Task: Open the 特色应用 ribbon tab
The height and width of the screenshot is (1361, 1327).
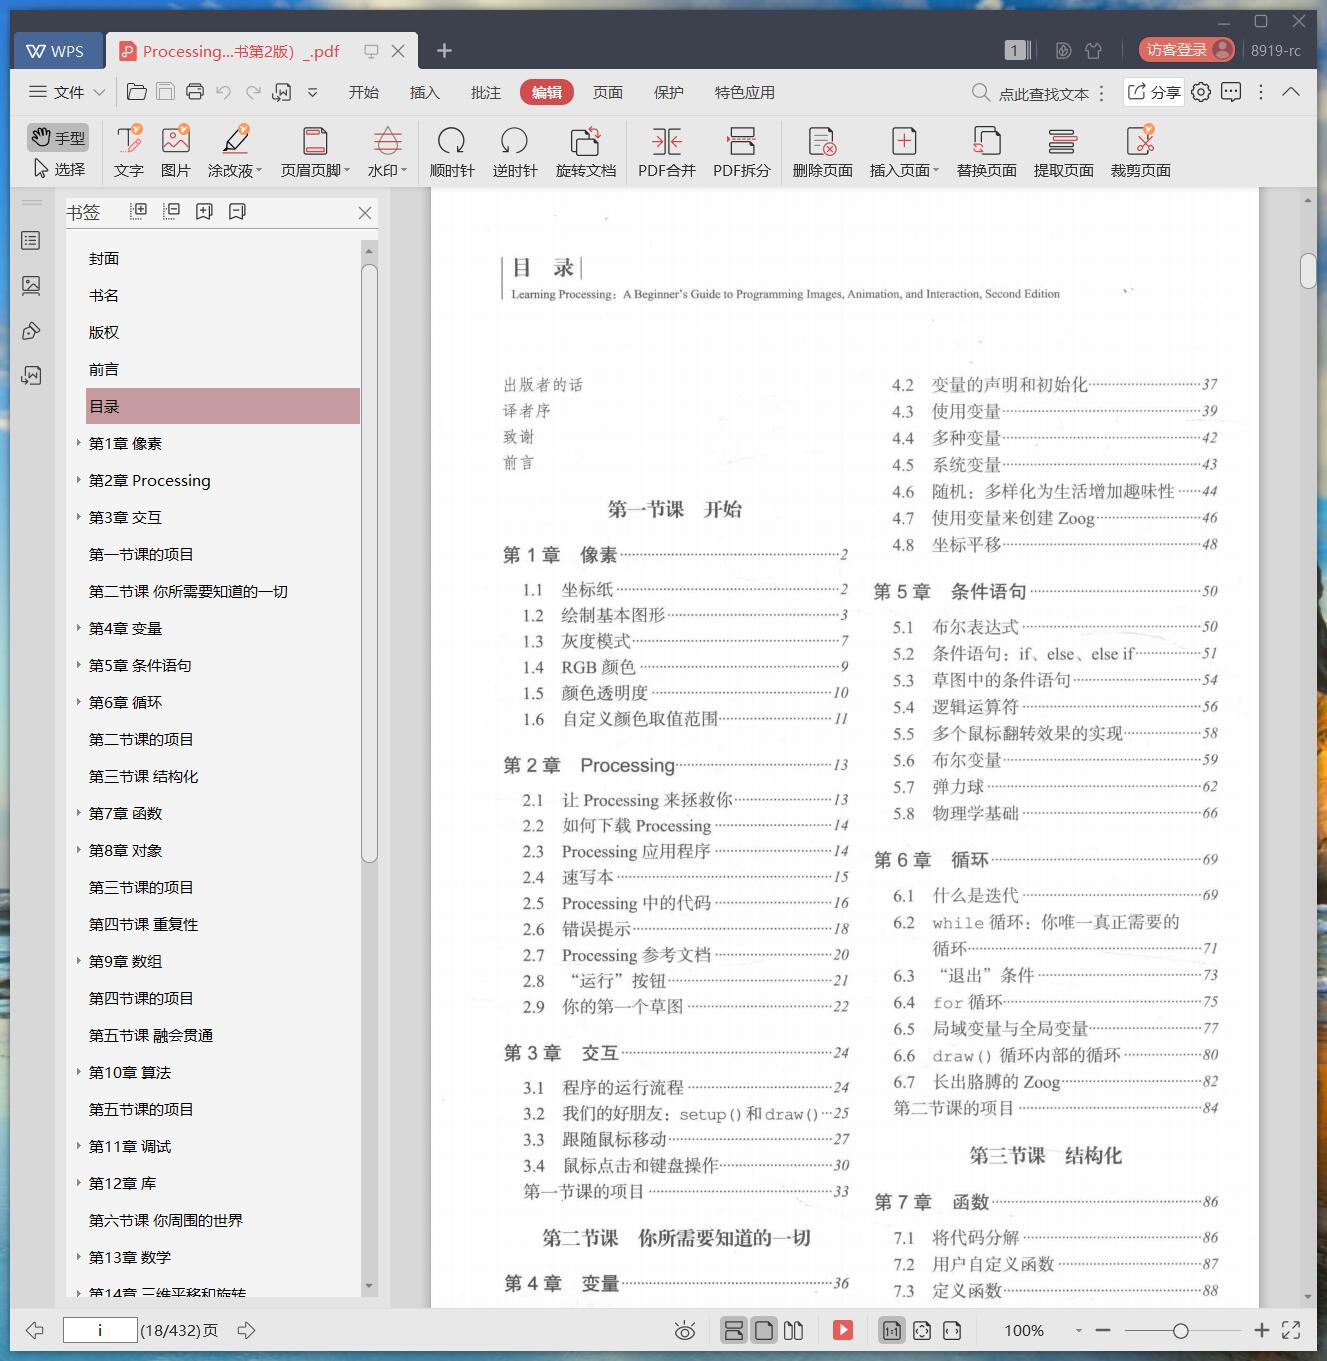Action: pos(745,92)
